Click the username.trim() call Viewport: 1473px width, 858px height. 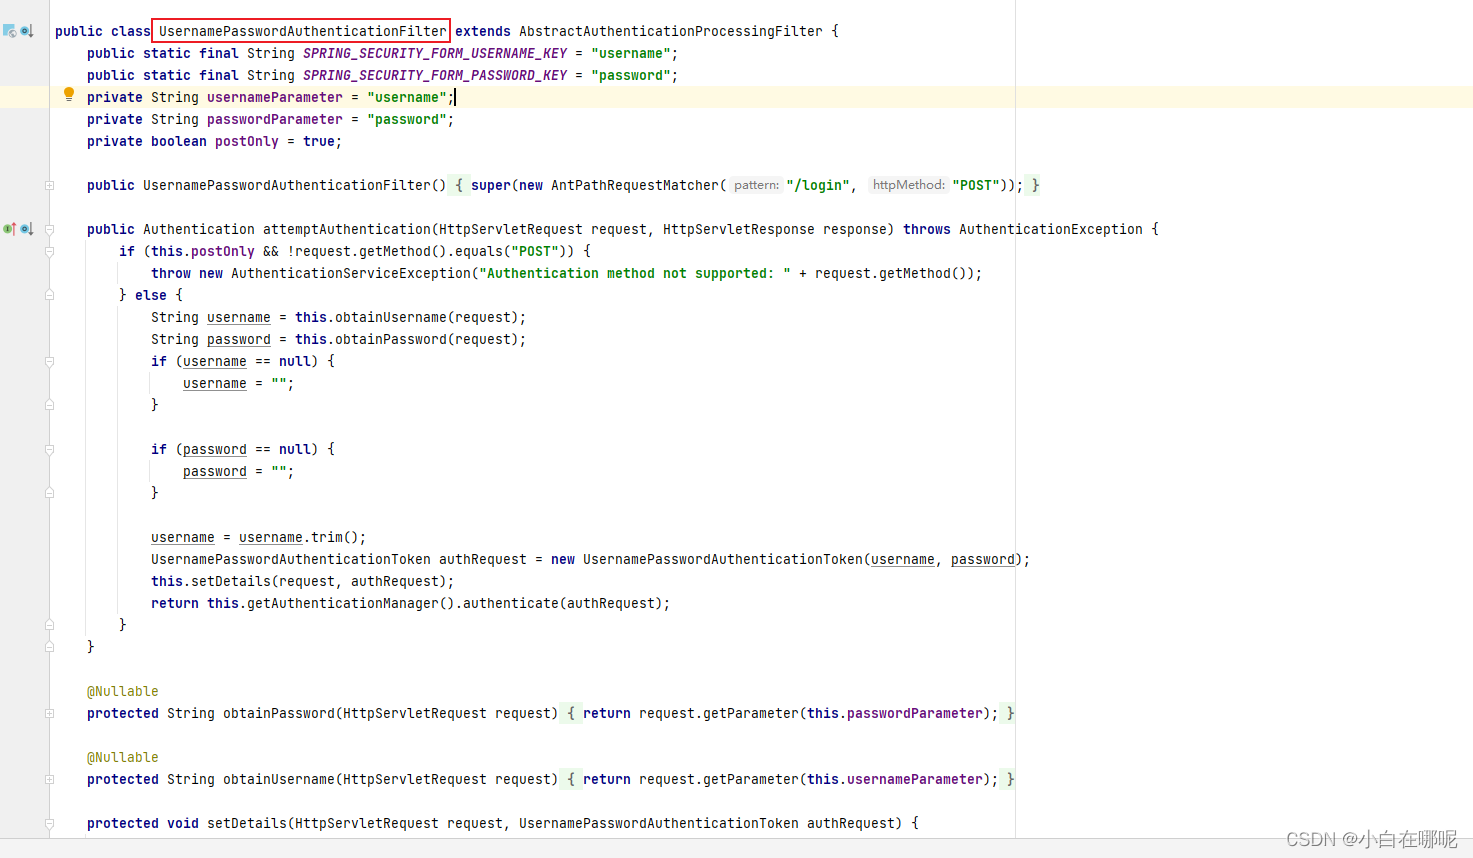click(299, 537)
